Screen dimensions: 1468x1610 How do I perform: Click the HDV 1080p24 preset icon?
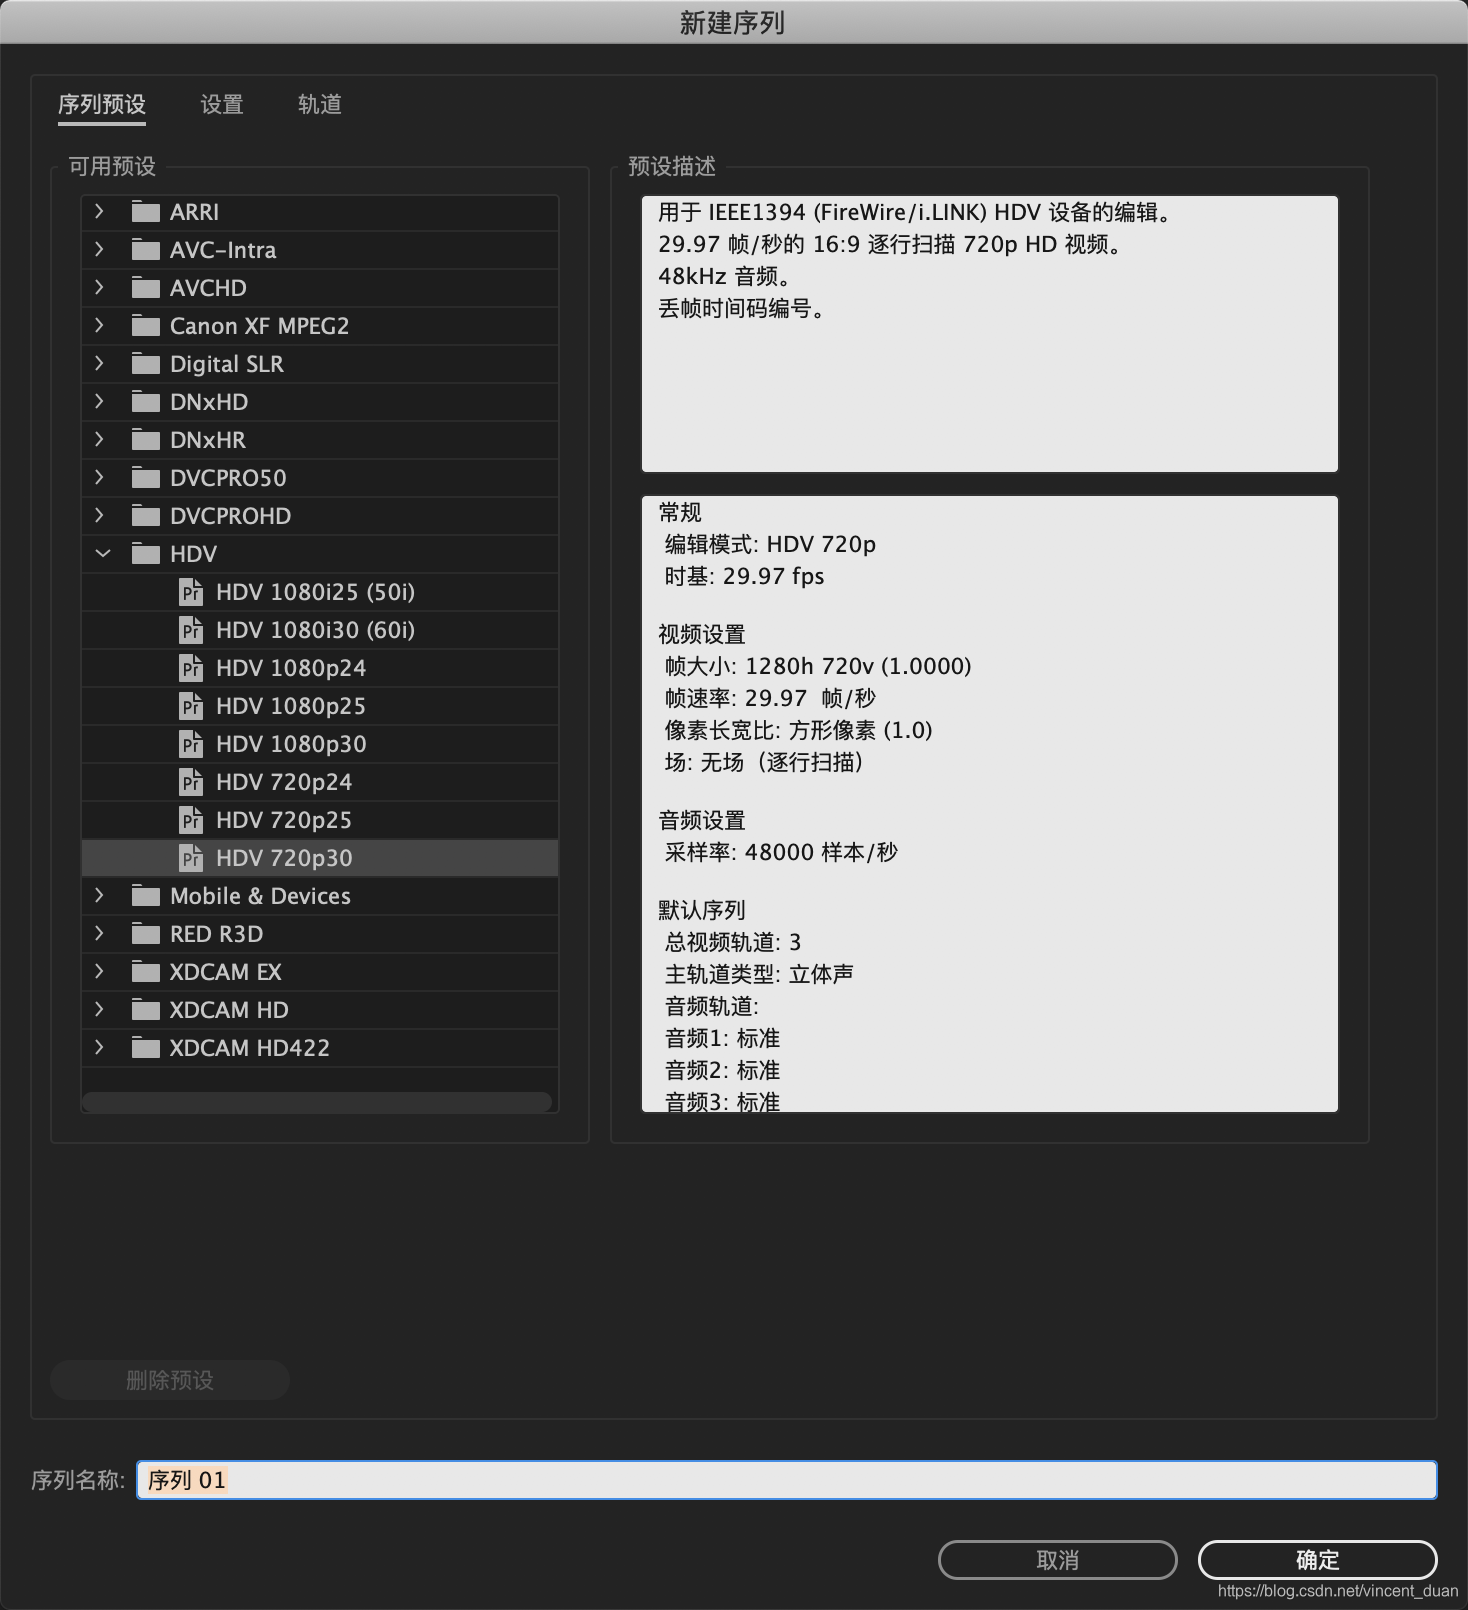(191, 668)
